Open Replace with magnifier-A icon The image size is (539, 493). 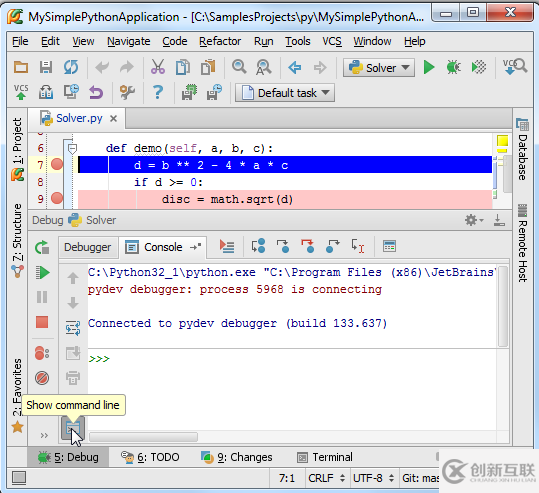[x=264, y=67]
